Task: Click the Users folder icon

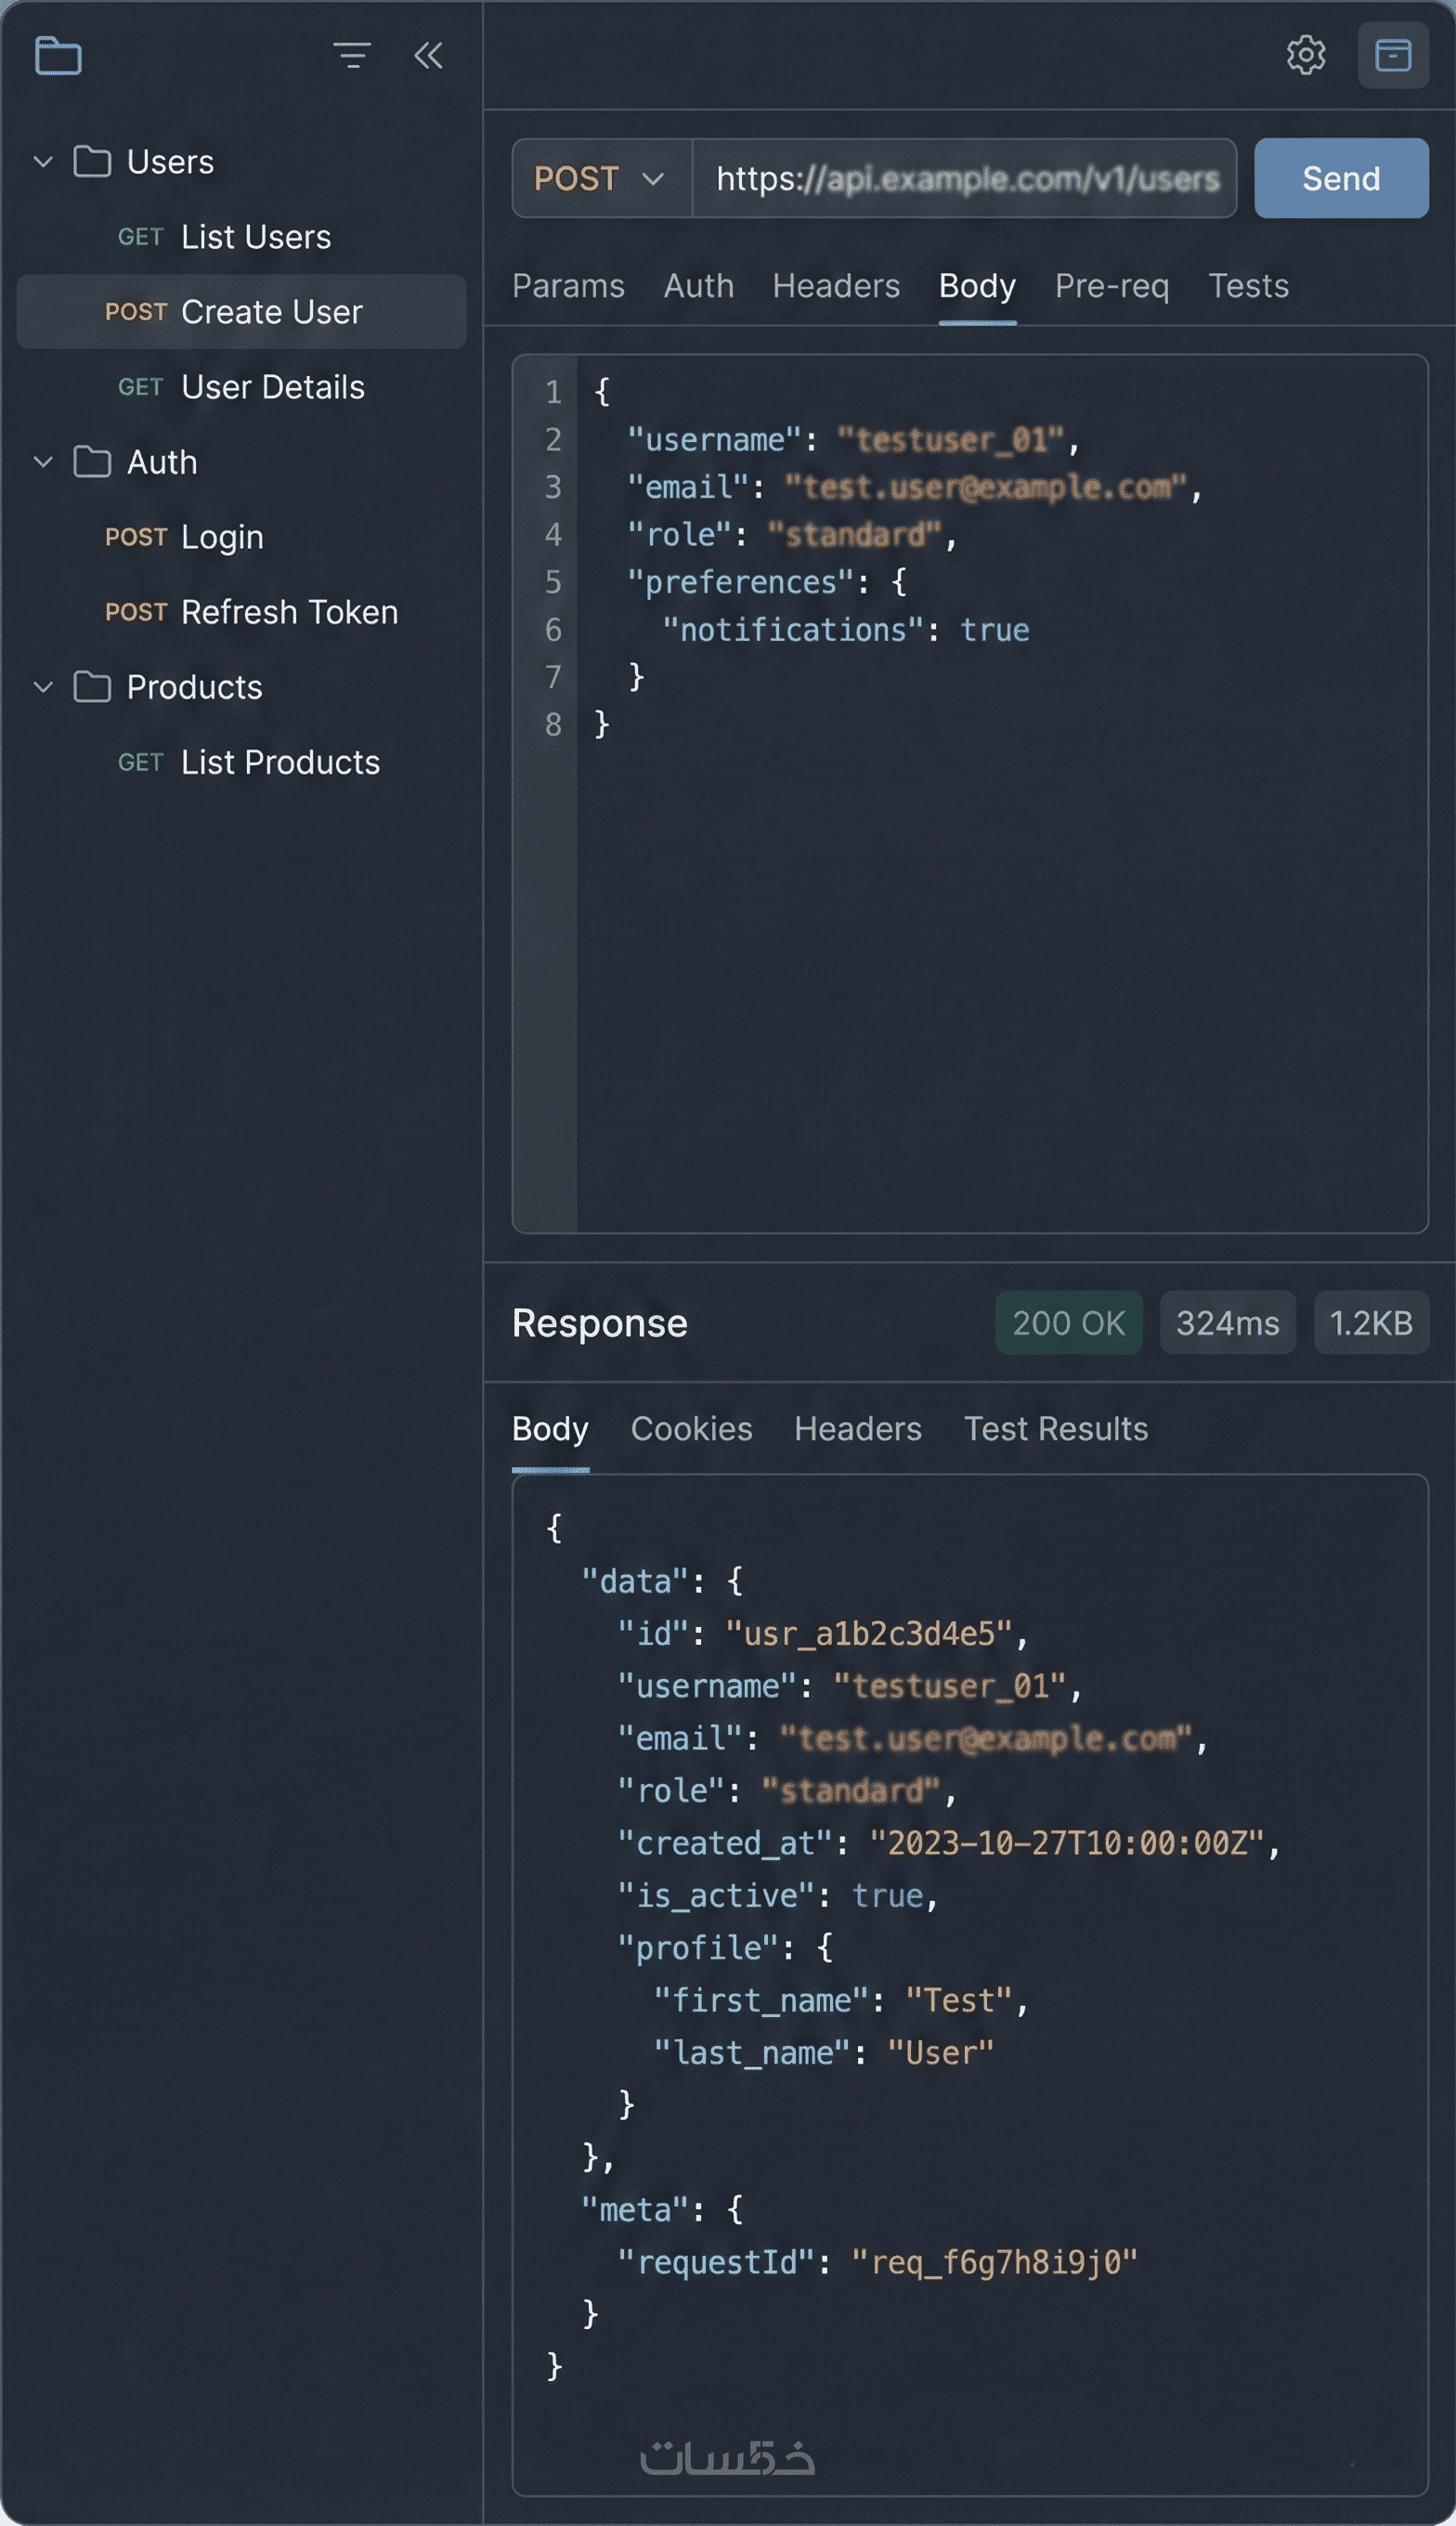Action: click(x=92, y=162)
